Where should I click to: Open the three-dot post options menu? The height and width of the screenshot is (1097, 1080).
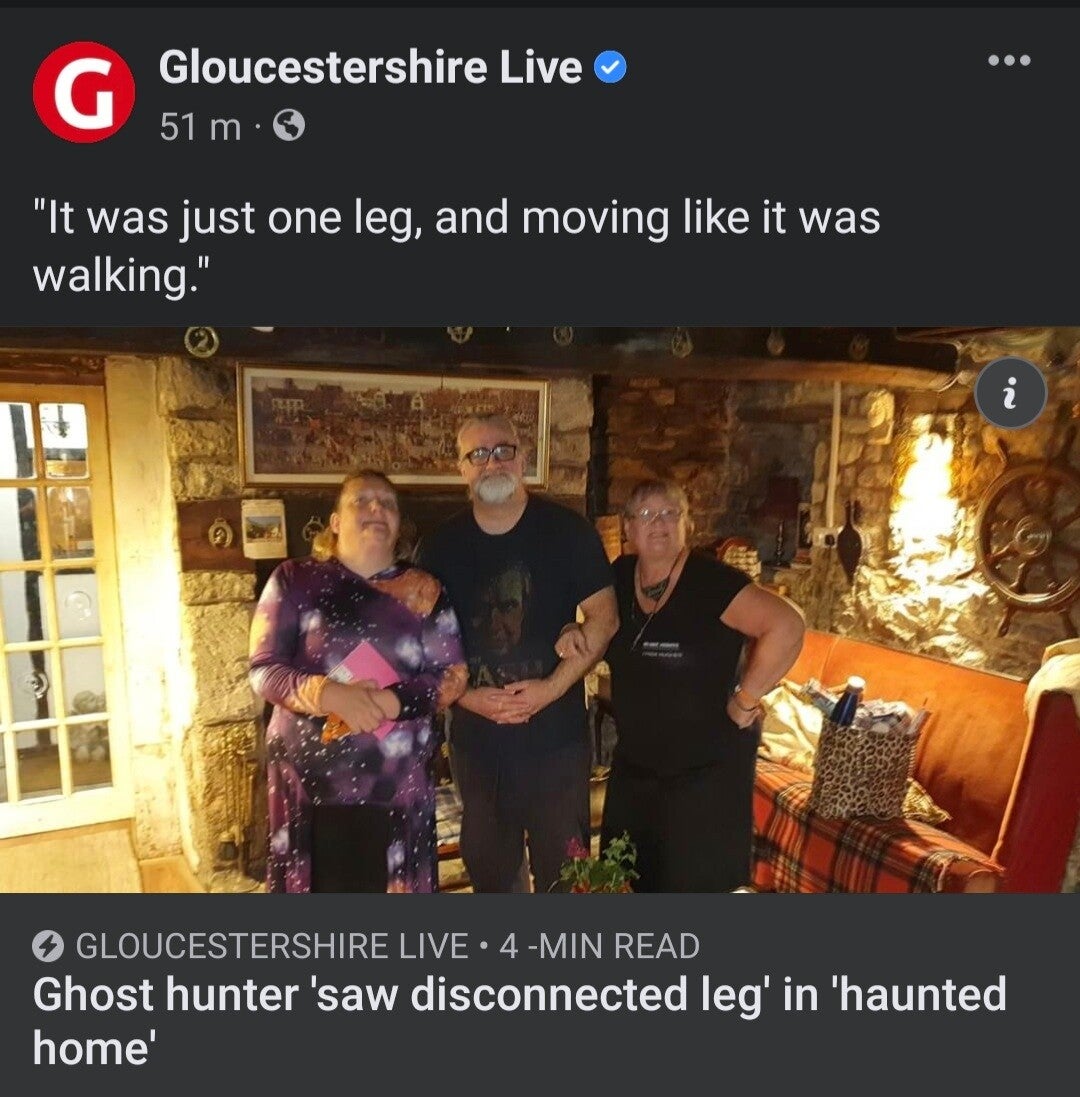click(x=1009, y=60)
